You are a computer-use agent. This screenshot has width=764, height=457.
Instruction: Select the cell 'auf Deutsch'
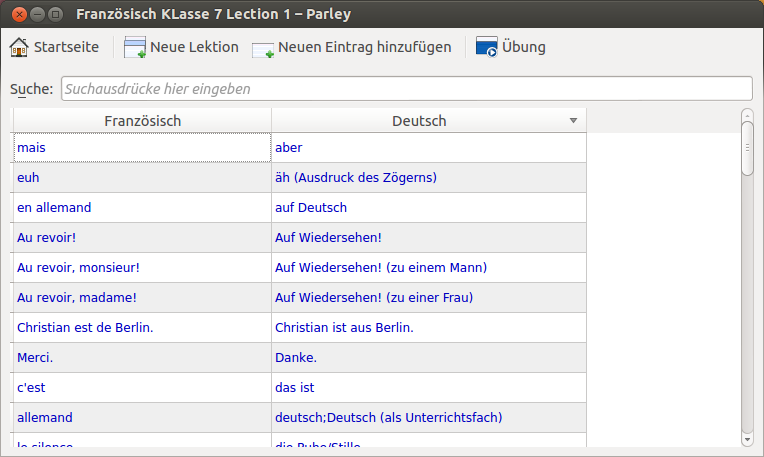pyautogui.click(x=429, y=208)
